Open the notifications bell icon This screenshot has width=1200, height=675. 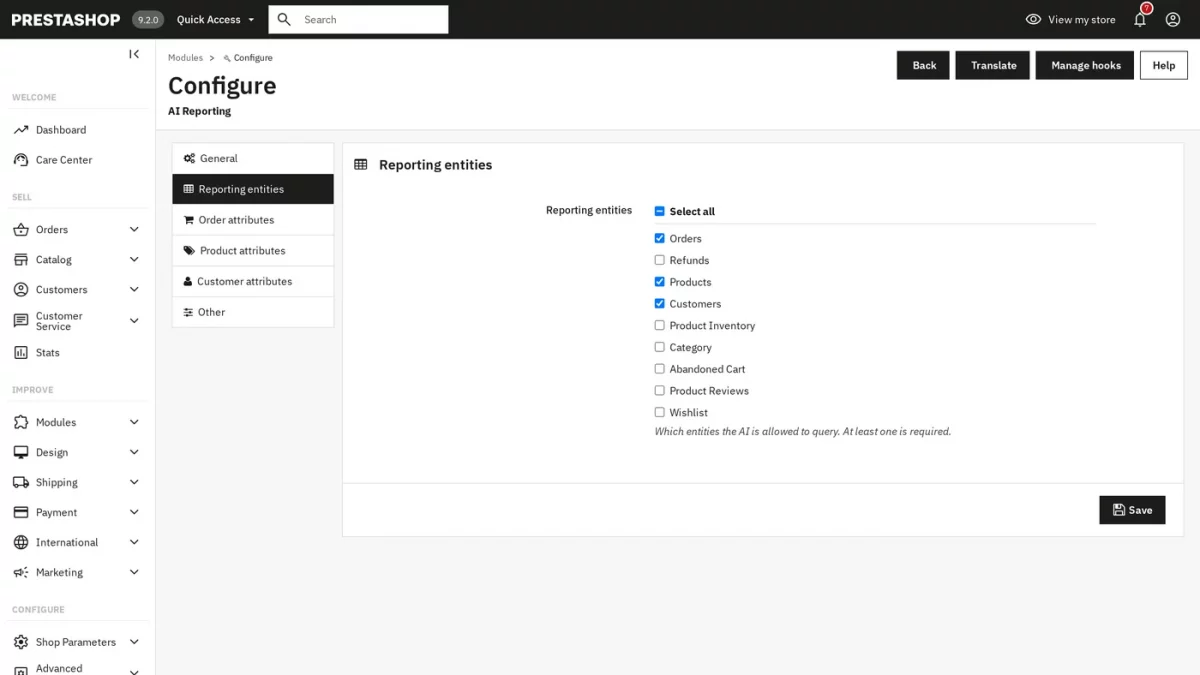point(1140,19)
